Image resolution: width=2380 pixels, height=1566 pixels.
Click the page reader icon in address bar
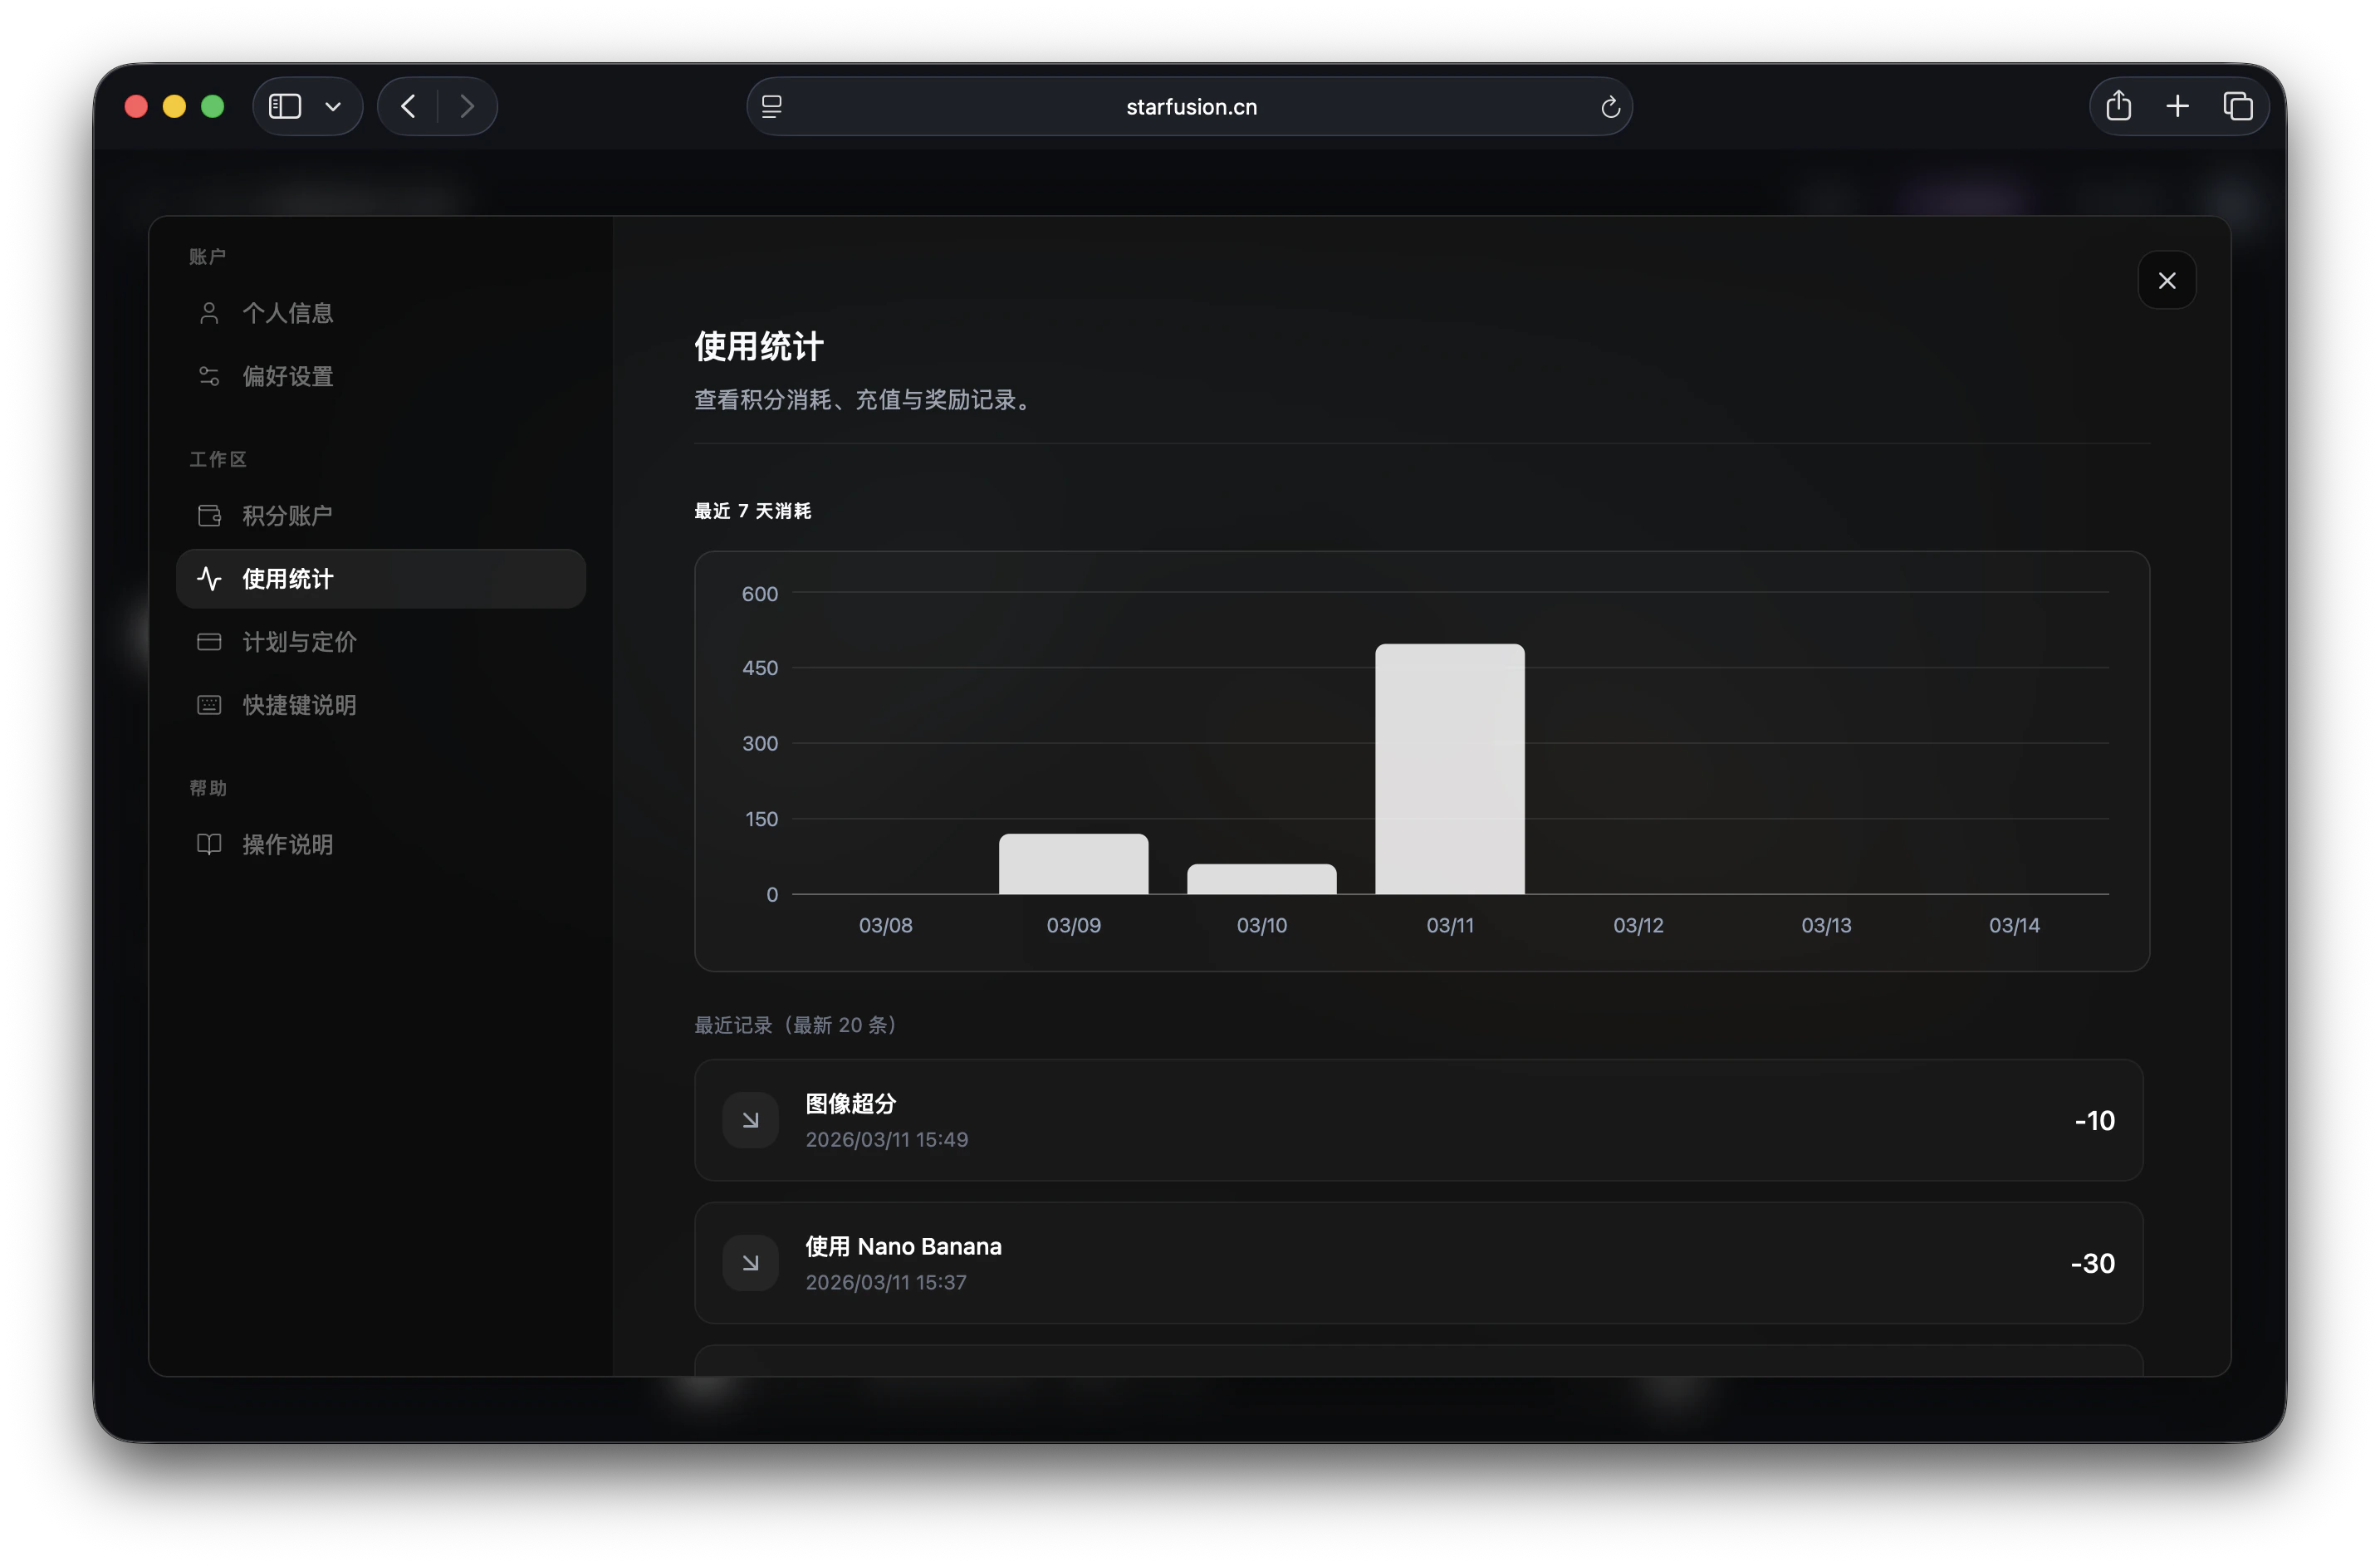(x=772, y=107)
